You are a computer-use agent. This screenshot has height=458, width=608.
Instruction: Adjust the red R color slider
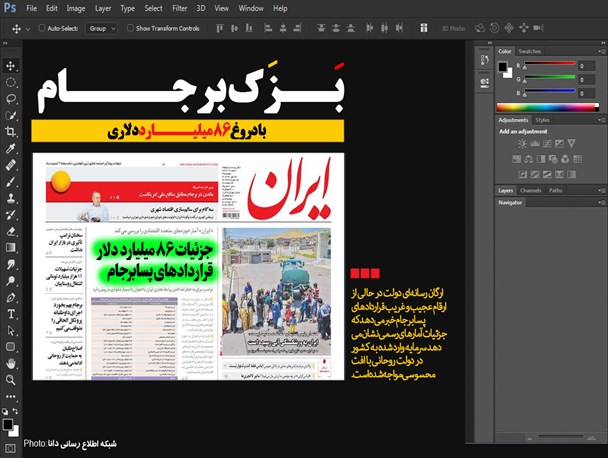coord(549,64)
